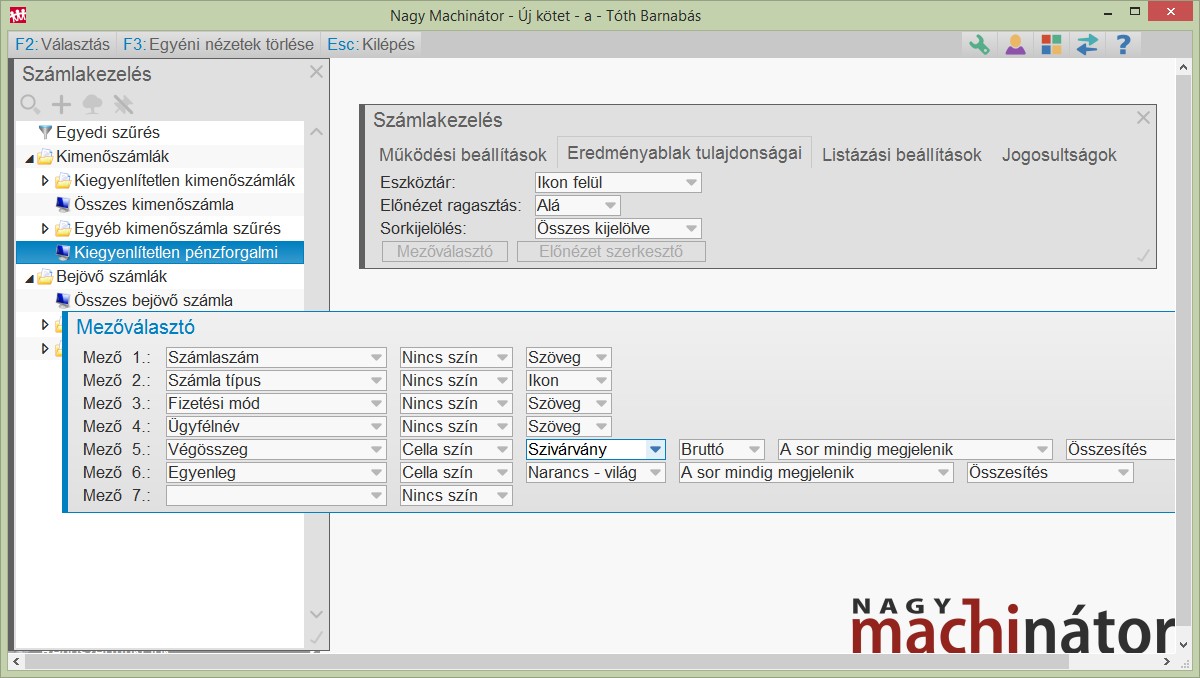Open Mező 6 field dropdown Egyenleg
This screenshot has width=1200, height=678.
(x=276, y=472)
